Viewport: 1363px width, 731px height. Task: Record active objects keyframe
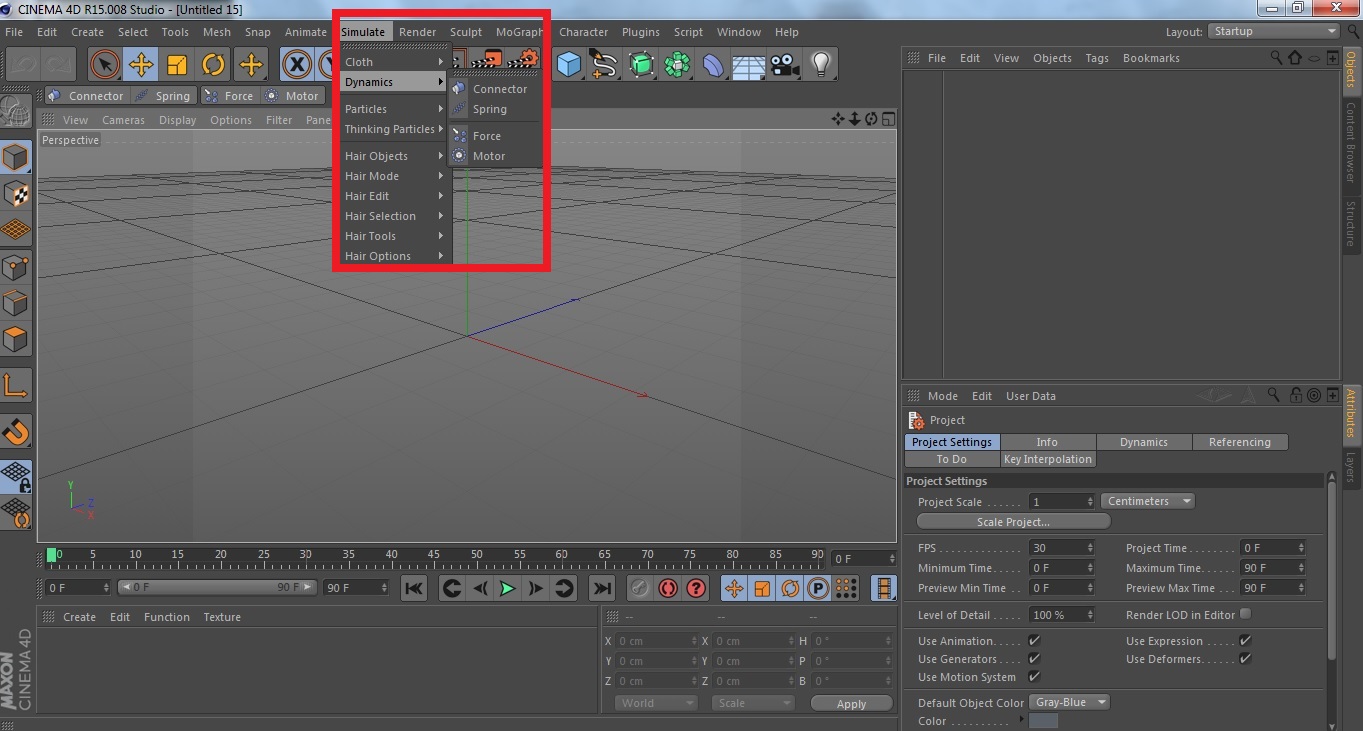tap(640, 588)
